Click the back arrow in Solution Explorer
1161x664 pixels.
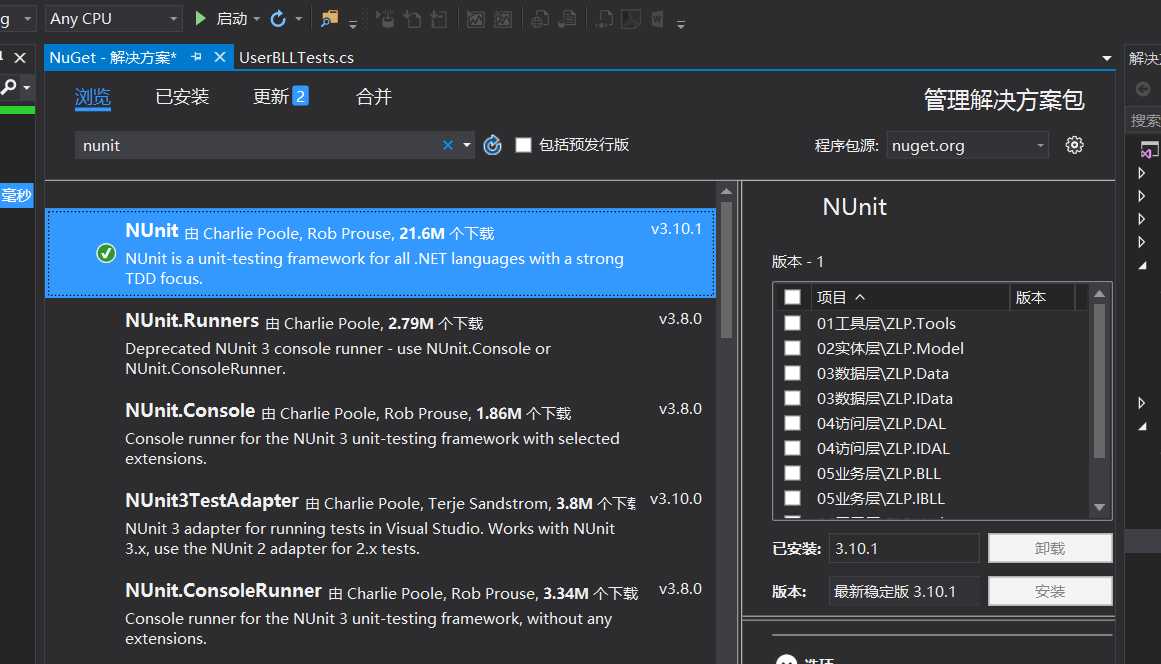point(1142,89)
